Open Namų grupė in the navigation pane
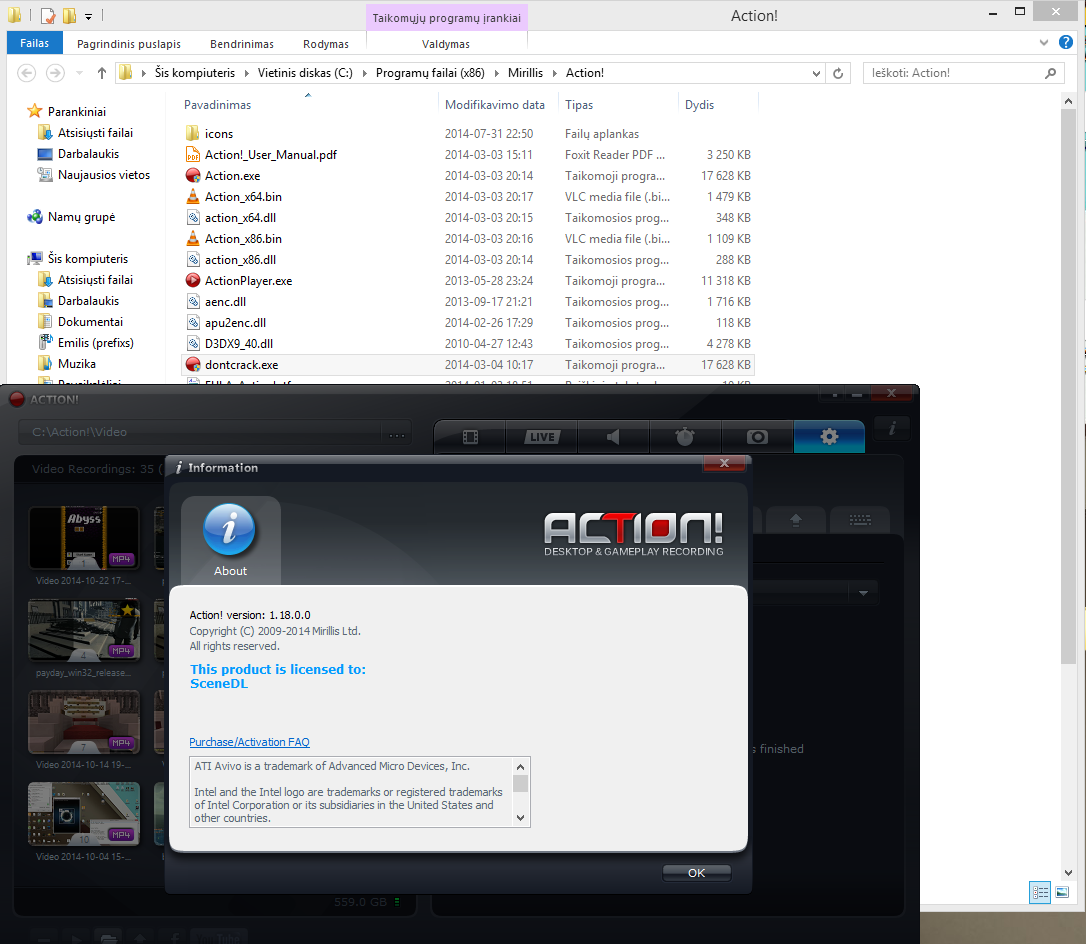The image size is (1086, 944). click(81, 217)
